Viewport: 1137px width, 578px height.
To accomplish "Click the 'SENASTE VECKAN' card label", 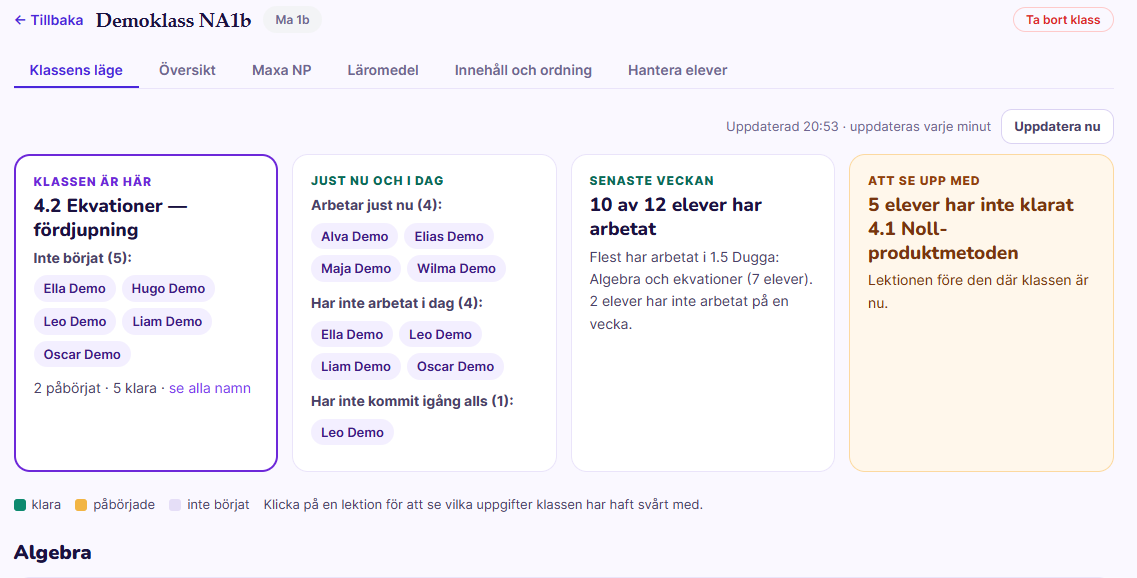I will tap(652, 181).
